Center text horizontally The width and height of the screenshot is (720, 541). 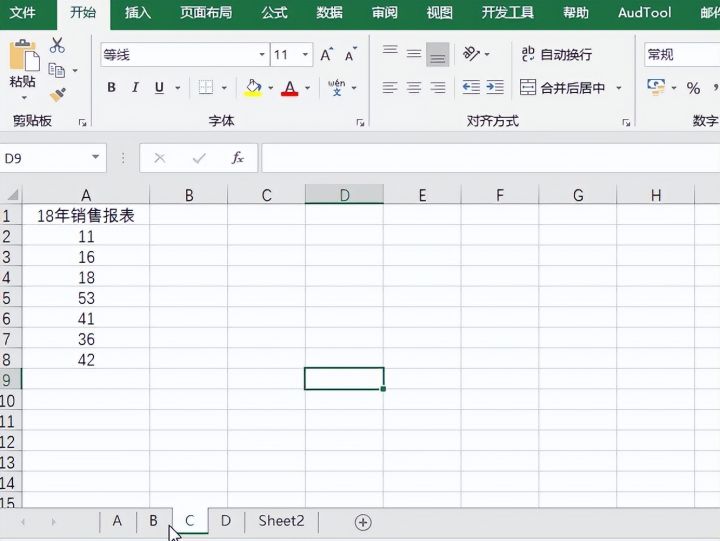click(x=414, y=87)
